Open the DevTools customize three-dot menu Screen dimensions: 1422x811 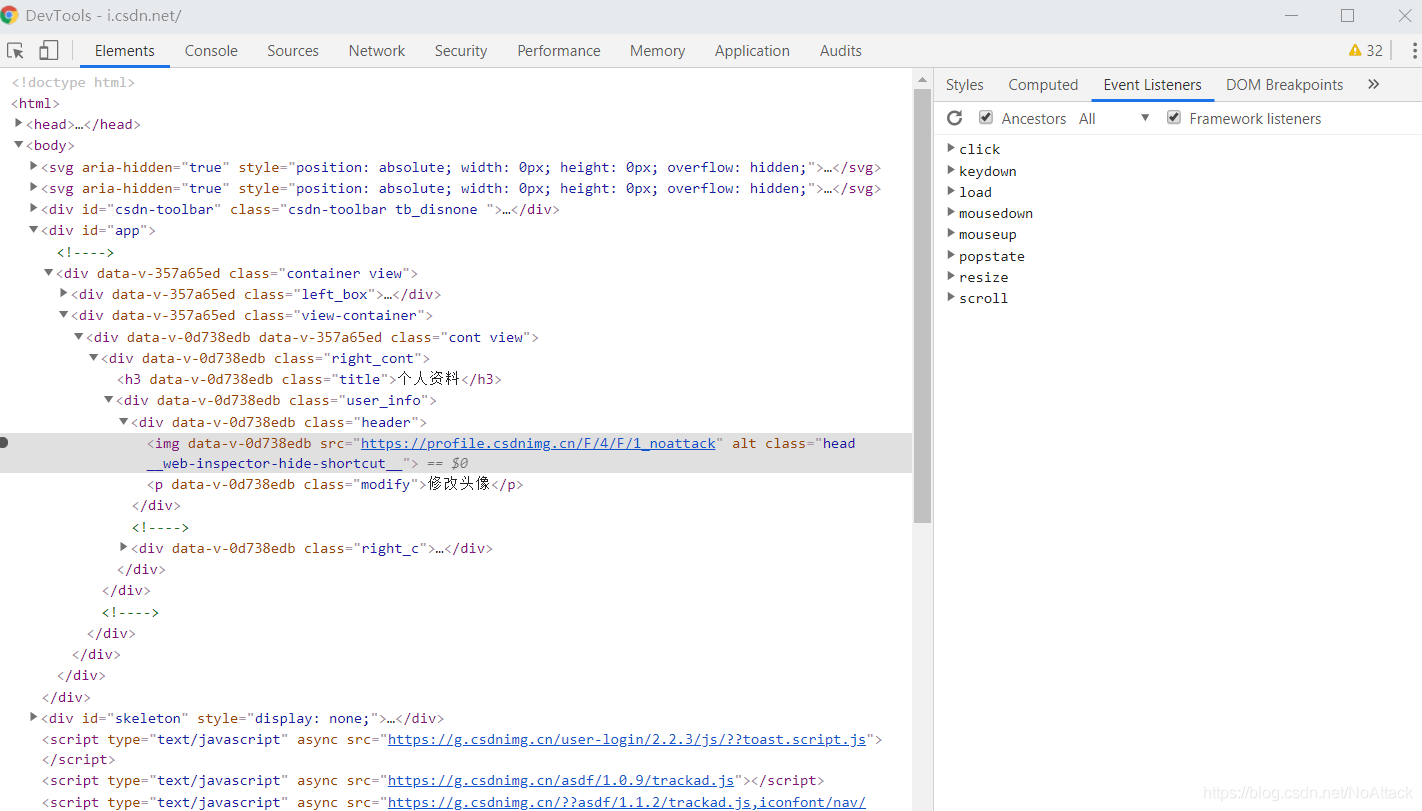click(1414, 51)
